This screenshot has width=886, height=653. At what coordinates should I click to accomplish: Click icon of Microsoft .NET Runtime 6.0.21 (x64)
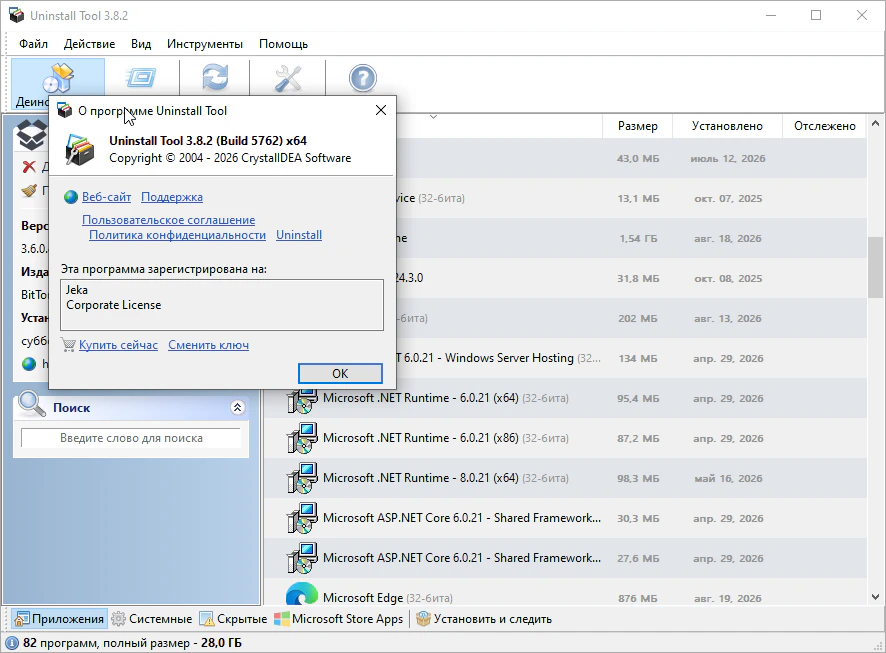[302, 399]
